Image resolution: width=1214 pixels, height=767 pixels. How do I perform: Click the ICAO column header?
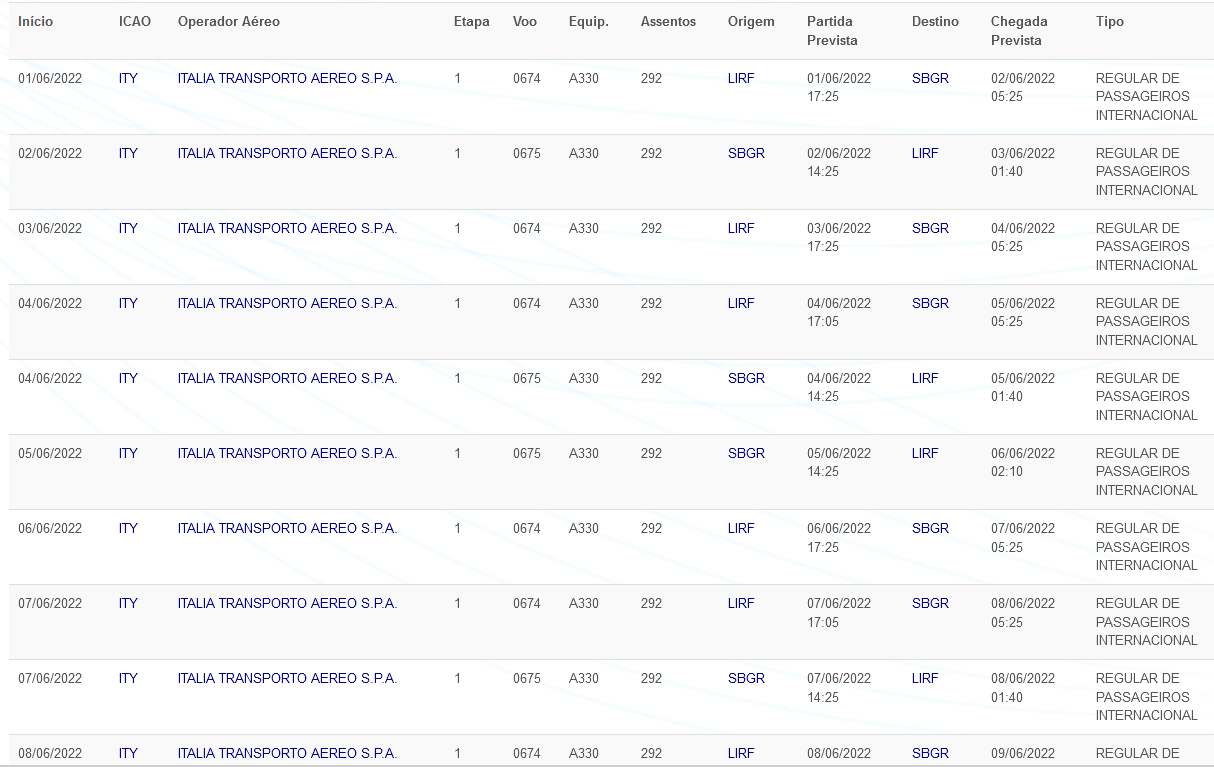pos(135,22)
